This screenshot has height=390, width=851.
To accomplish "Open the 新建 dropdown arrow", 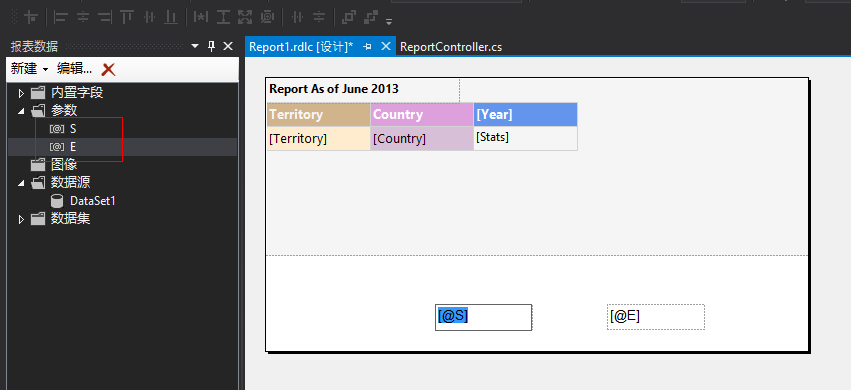I will [x=45, y=69].
